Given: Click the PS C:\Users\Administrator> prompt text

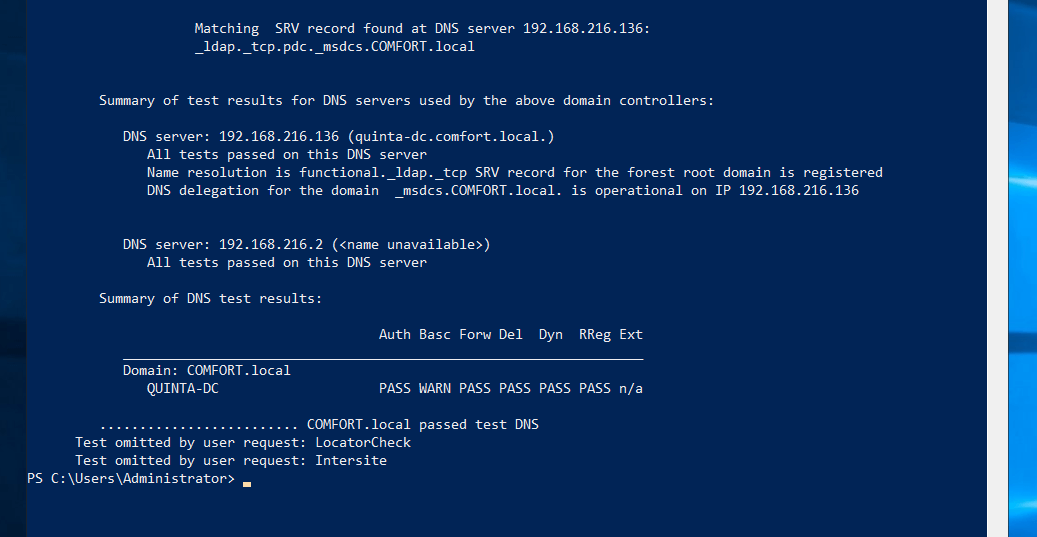Looking at the screenshot, I should point(131,479).
